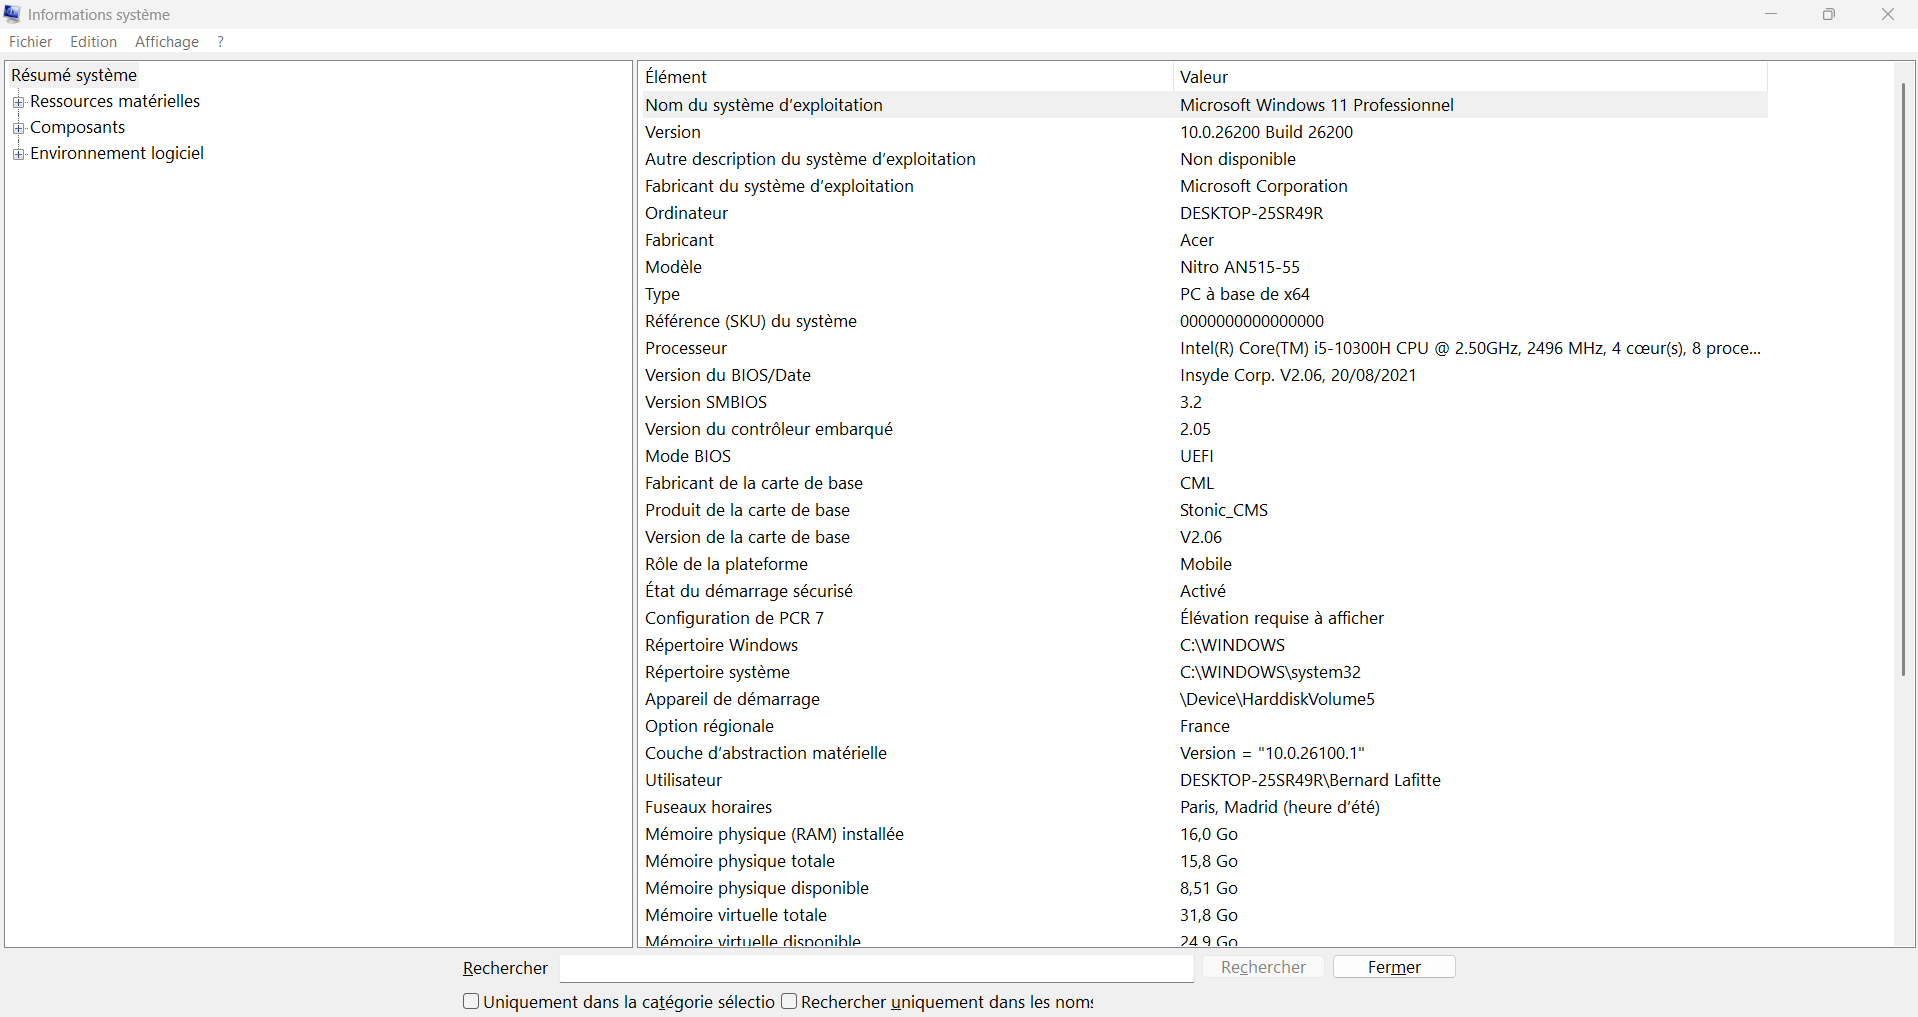Select the Répertoire Windows row
This screenshot has width=1918, height=1017.
[1203, 645]
